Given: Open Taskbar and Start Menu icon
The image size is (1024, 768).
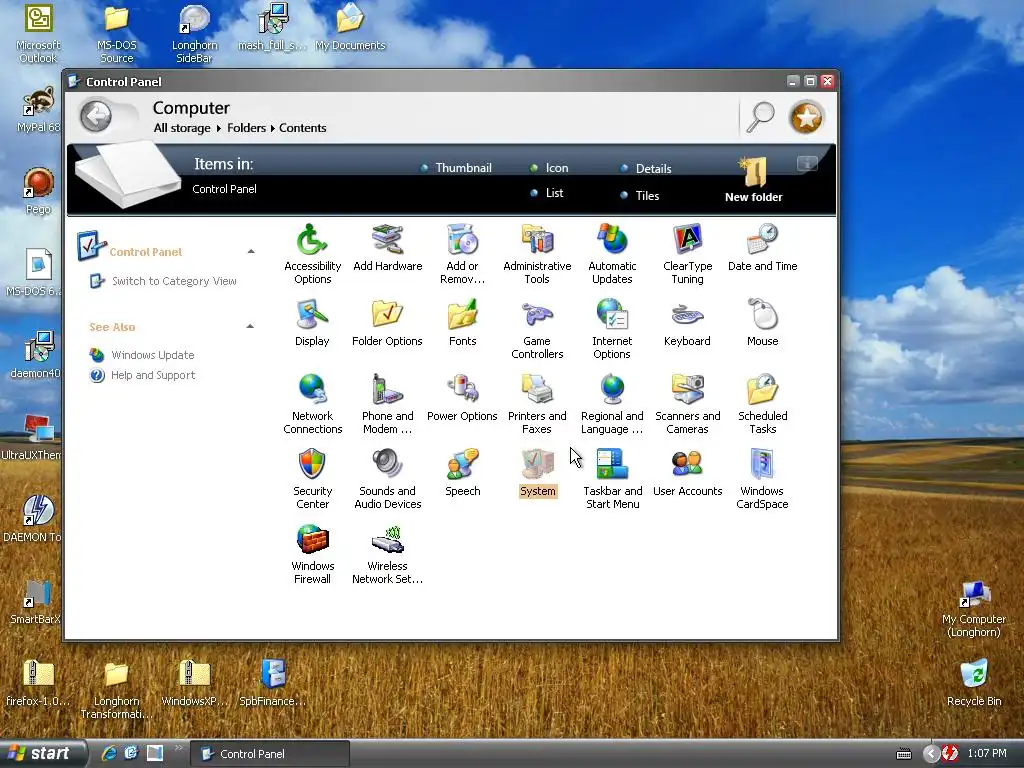Looking at the screenshot, I should coord(612,479).
